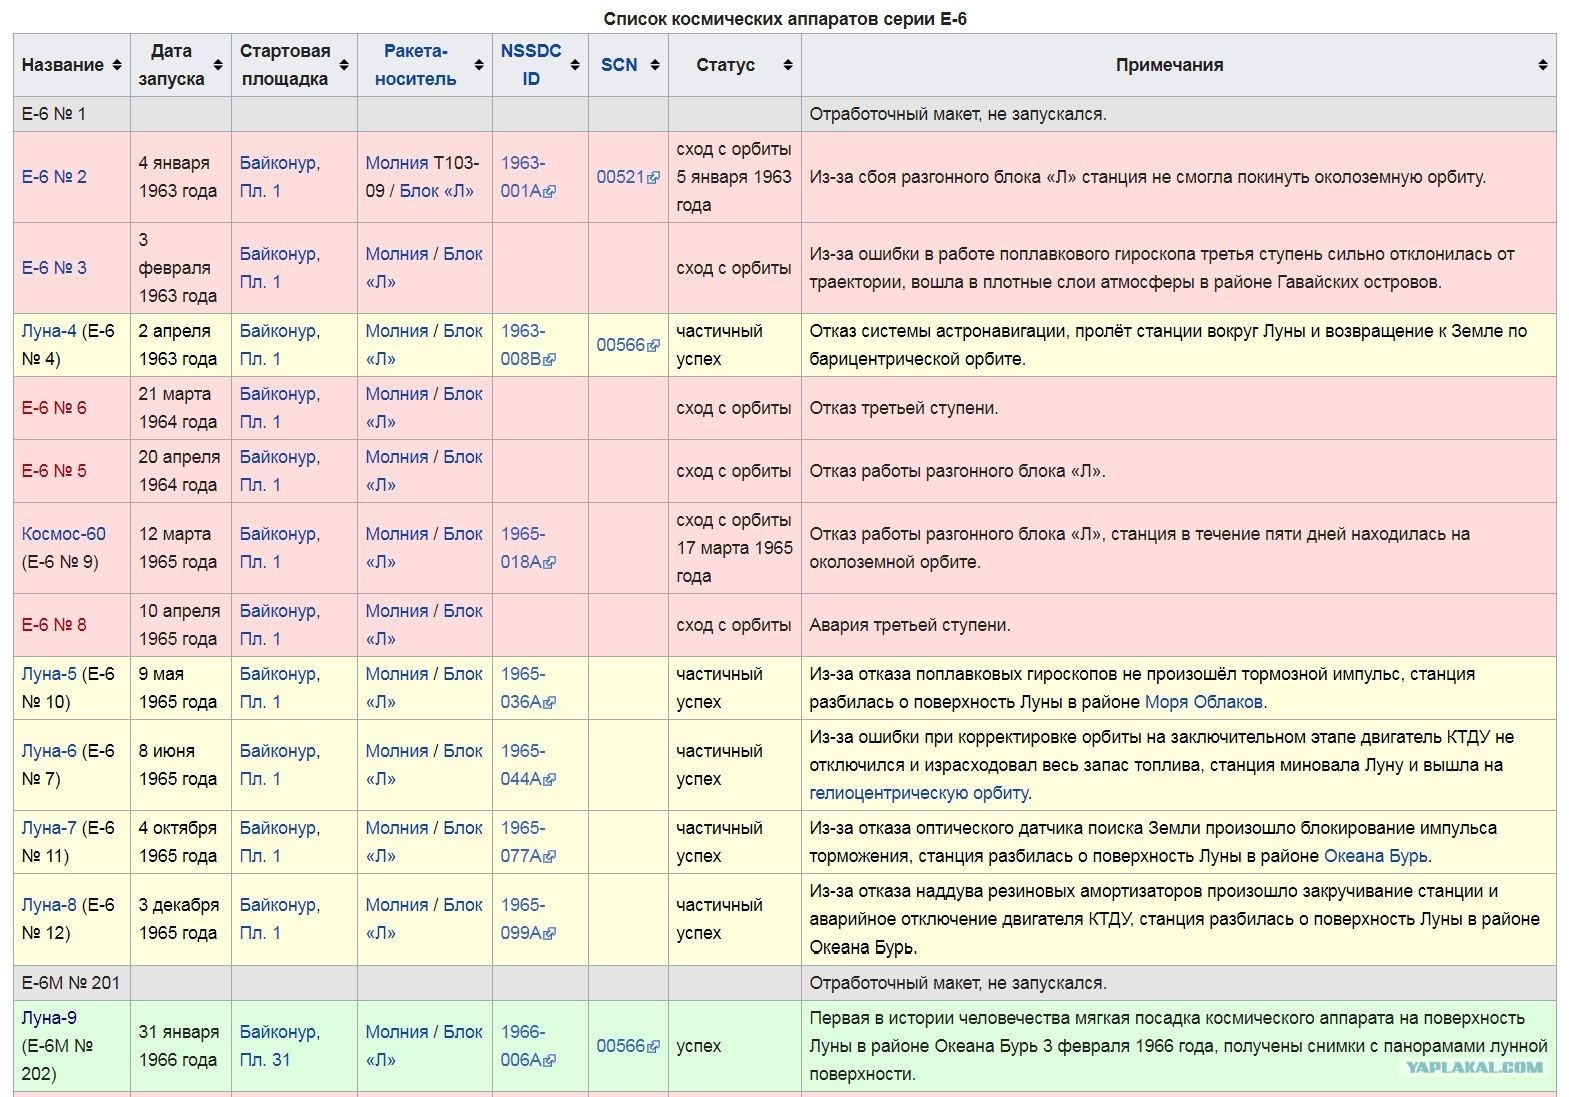Open external link 1963-001A
Image resolution: width=1569 pixels, height=1097 pixels.
coord(527,177)
